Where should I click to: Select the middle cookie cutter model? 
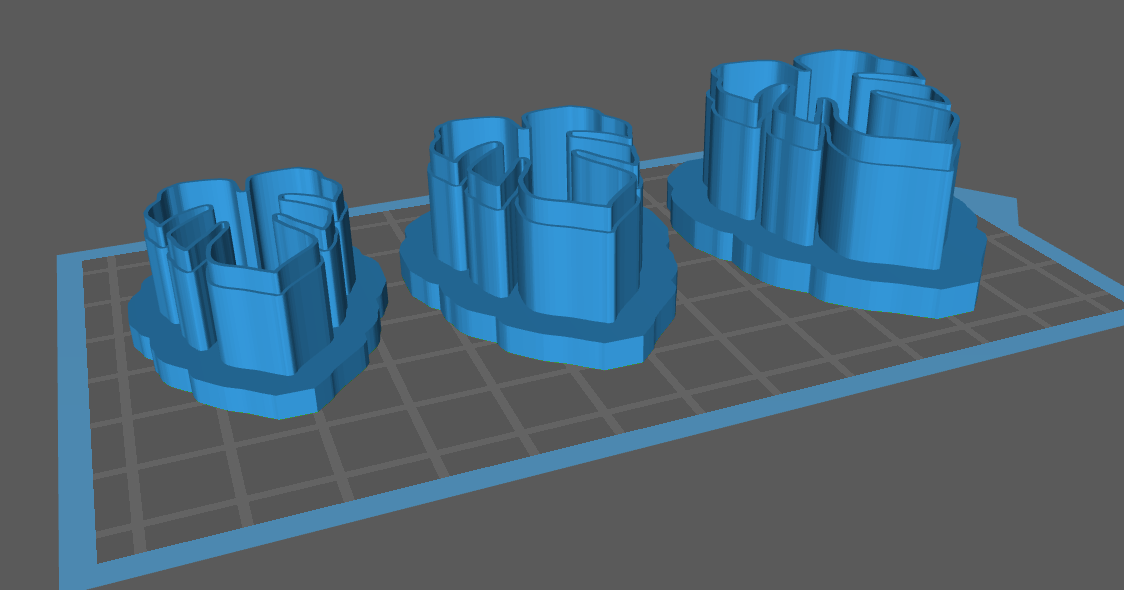pyautogui.click(x=538, y=239)
